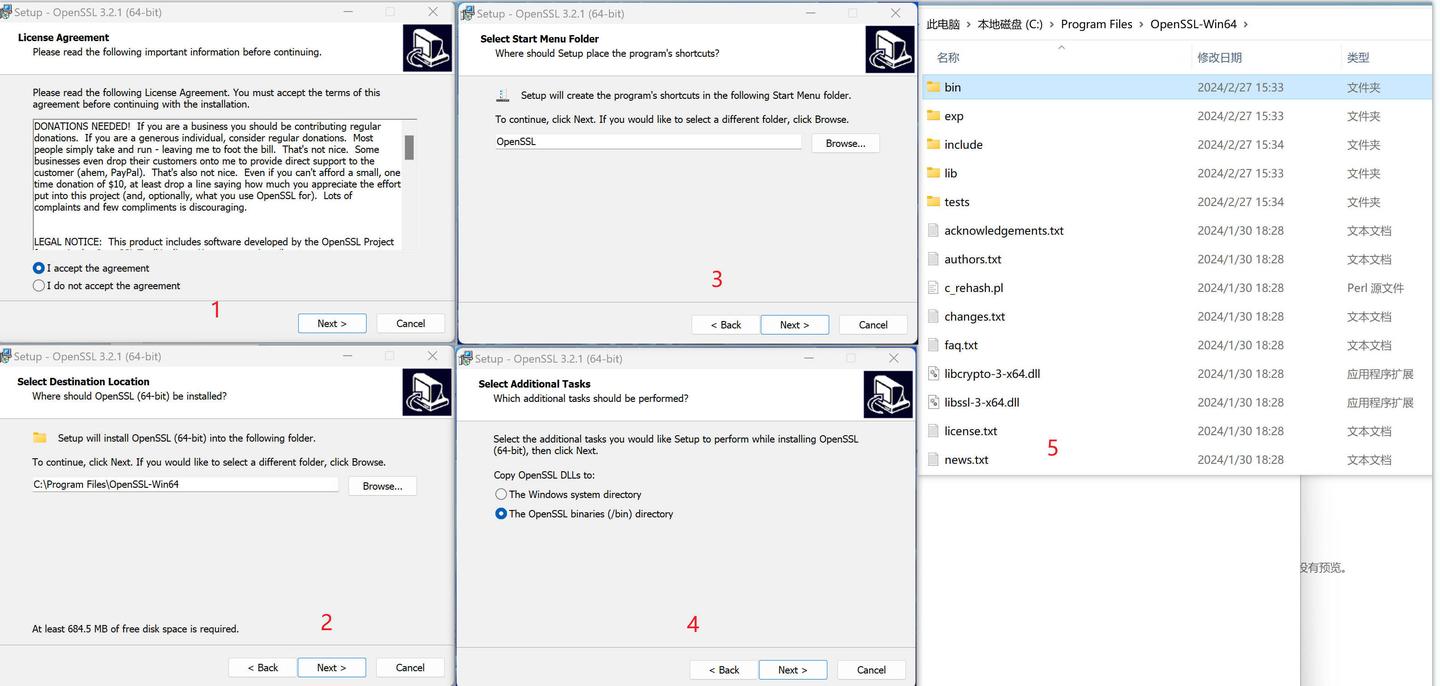Expand breadcrumb chevron after 本地磁盘 (C:)
Screen dimensions: 1440x686
click(x=1052, y=24)
